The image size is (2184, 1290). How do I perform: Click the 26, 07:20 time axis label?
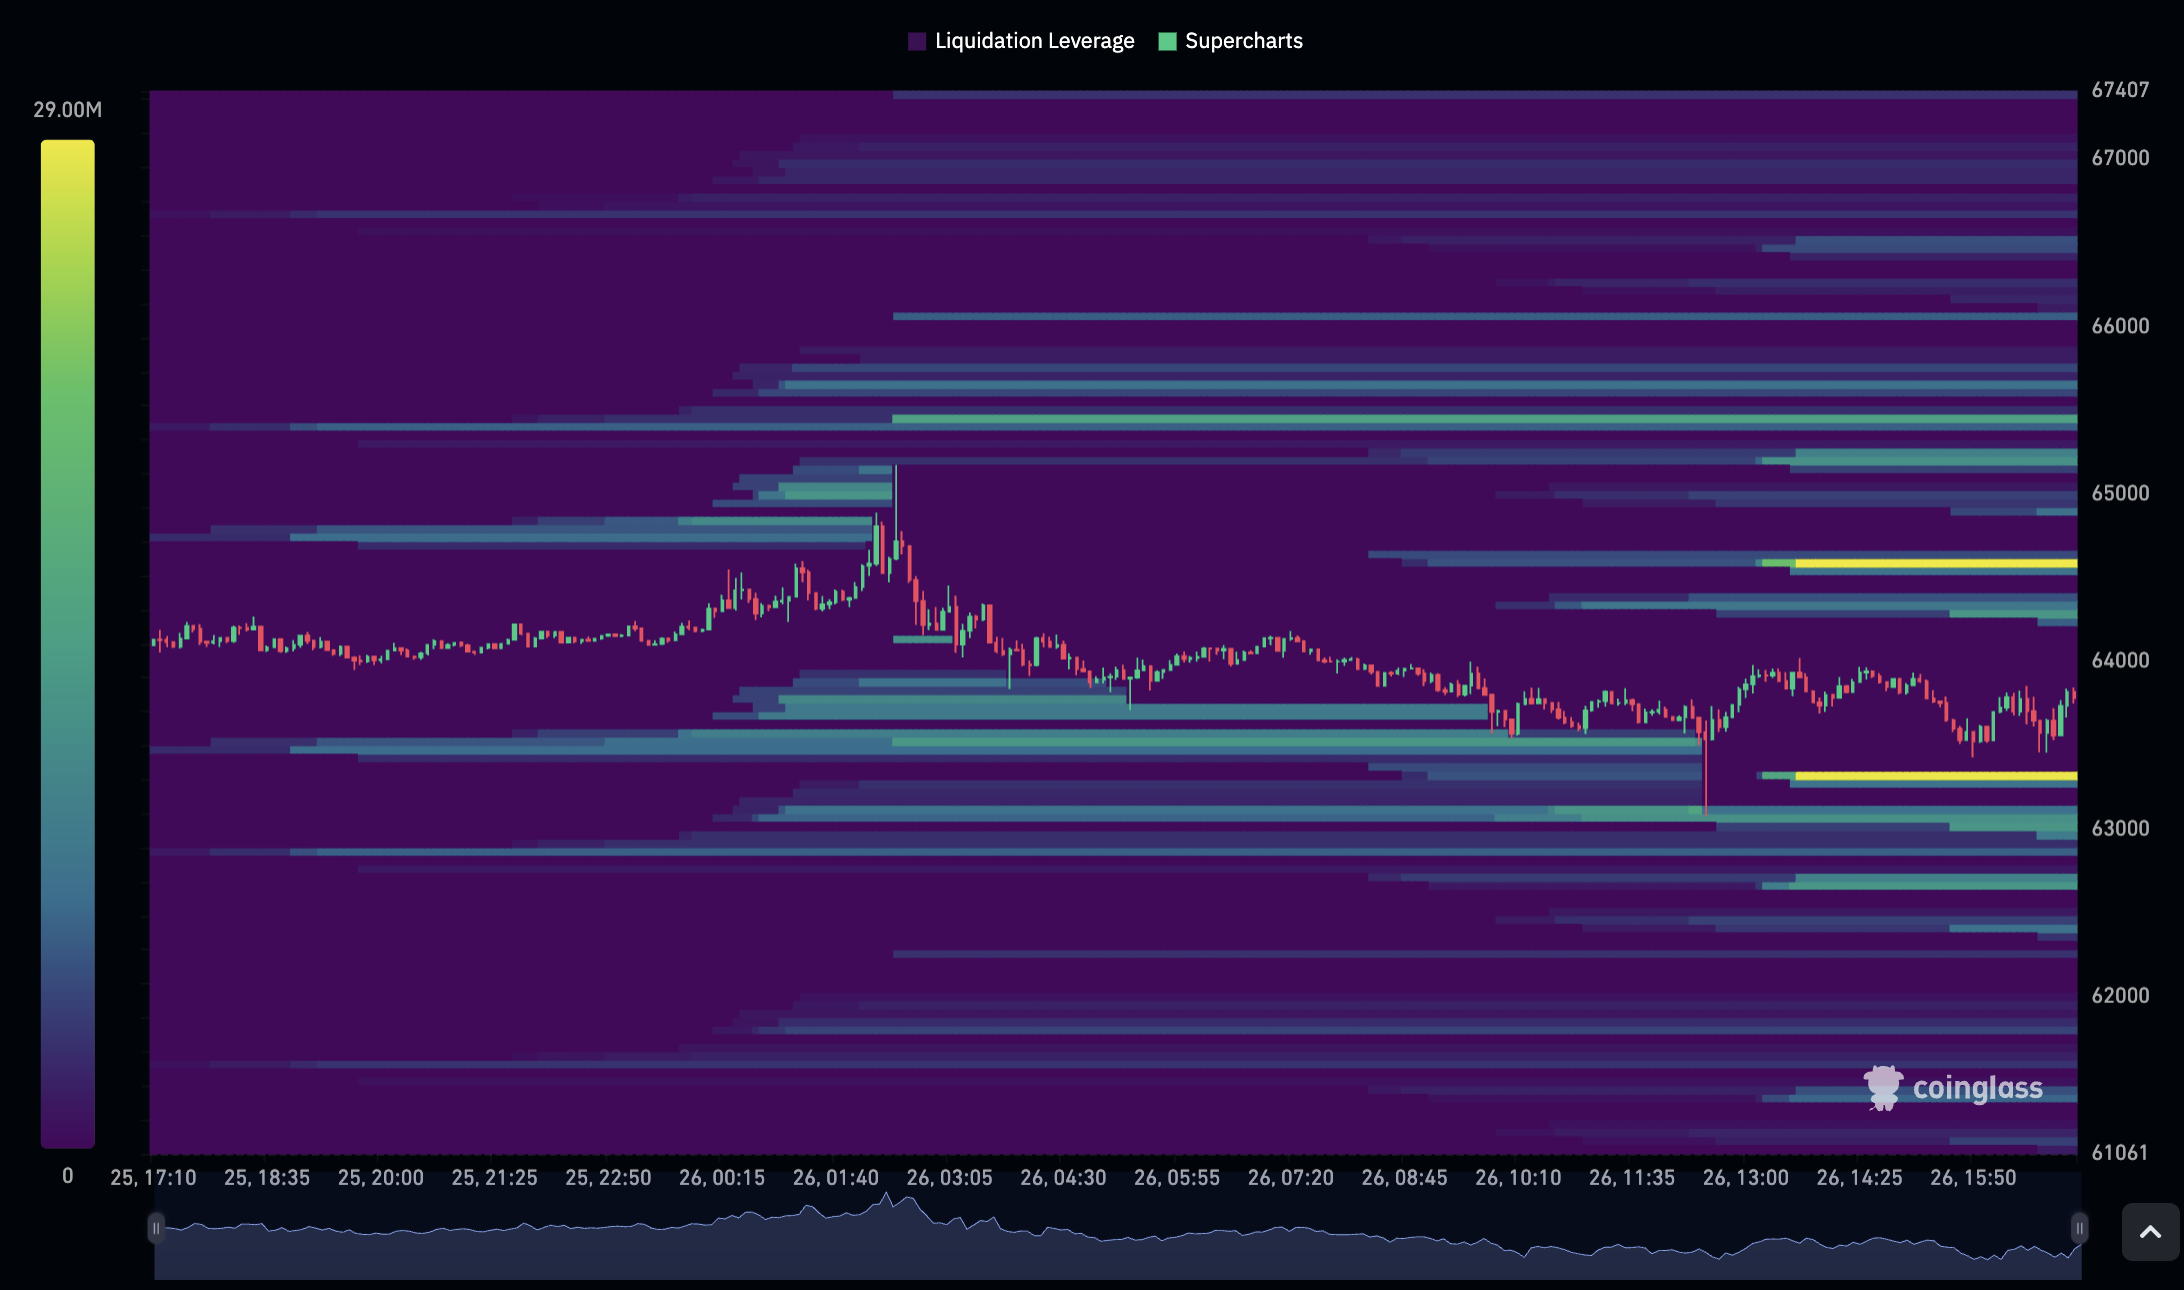coord(1291,1178)
